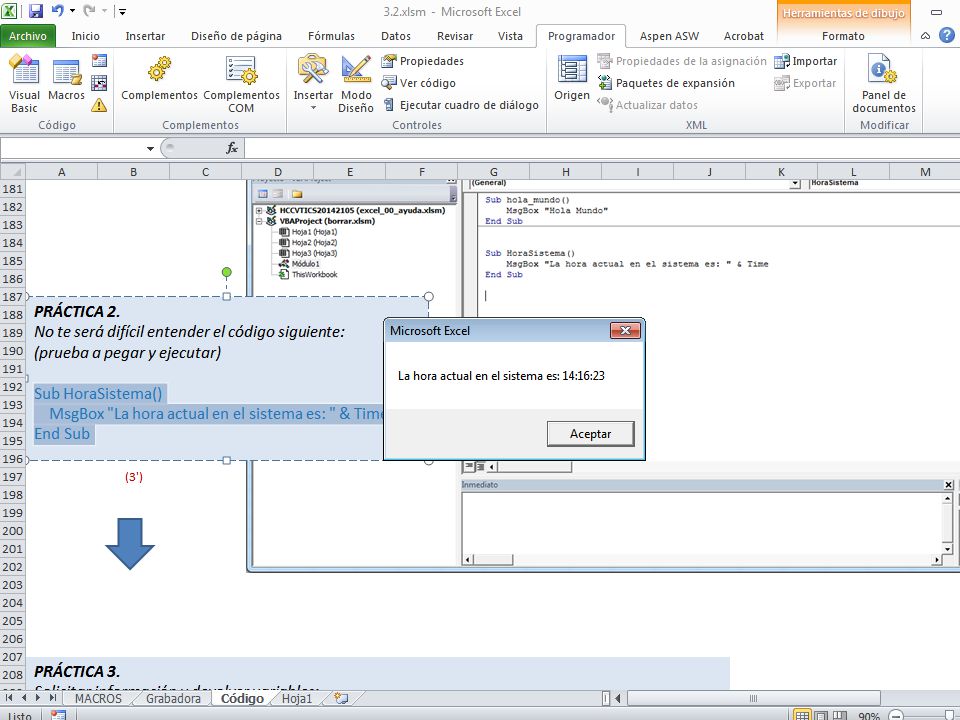Image resolution: width=960 pixels, height=720 pixels.
Task: Switch to the Vista tab
Action: point(510,36)
